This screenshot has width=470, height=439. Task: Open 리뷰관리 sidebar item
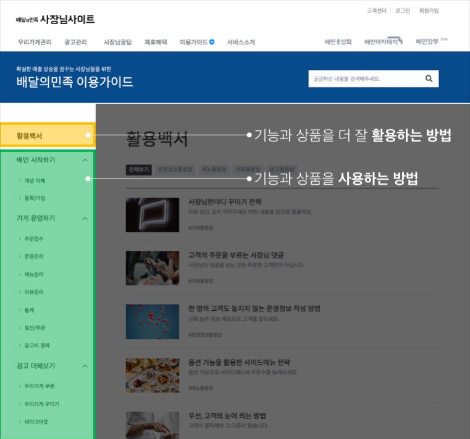[34, 292]
